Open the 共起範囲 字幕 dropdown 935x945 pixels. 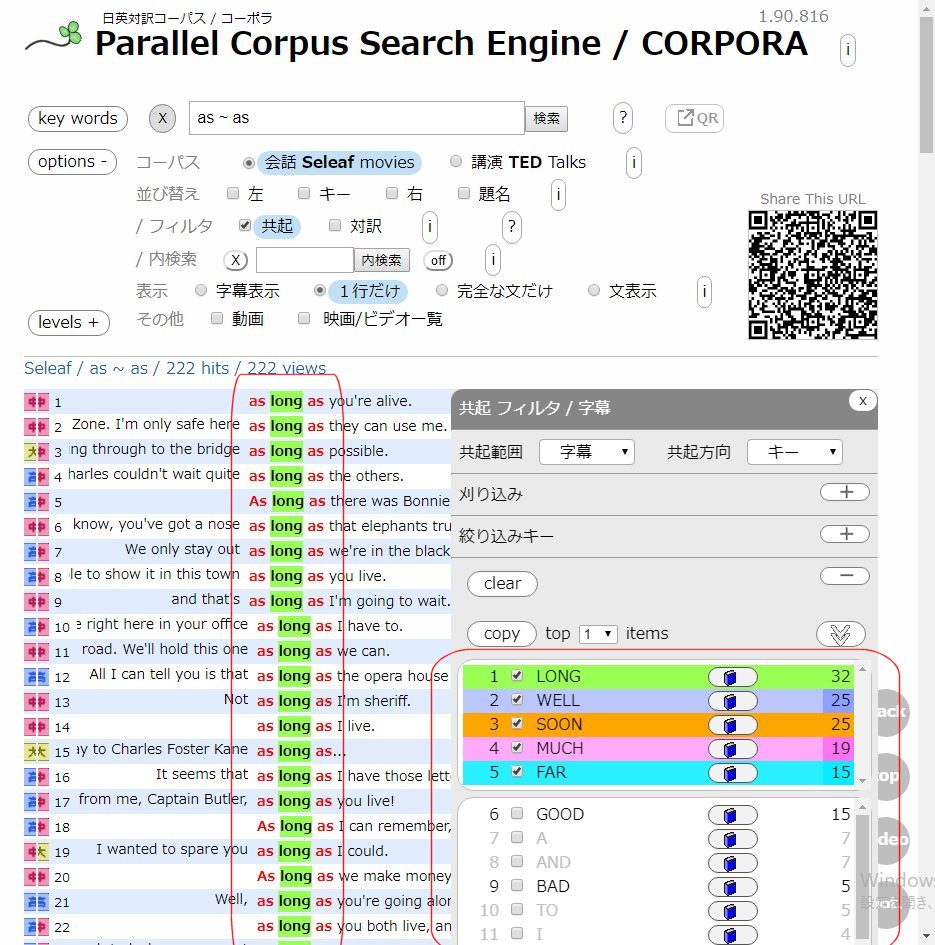[x=586, y=452]
